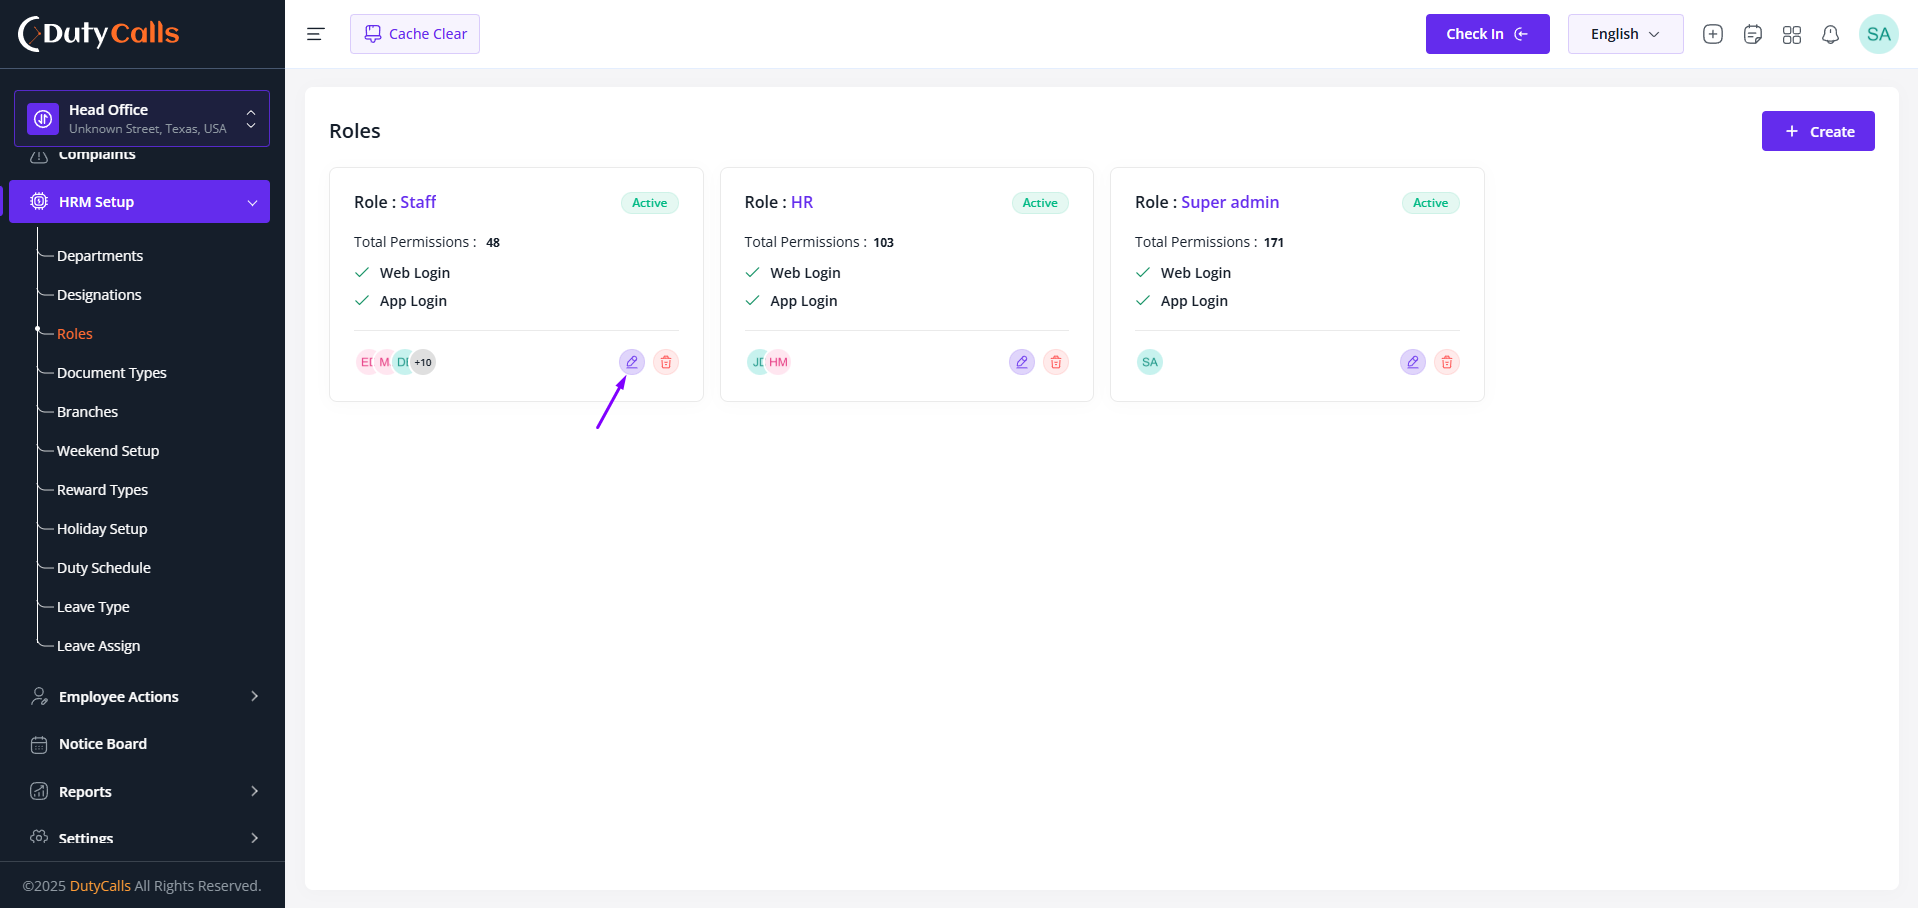Screen dimensions: 1918x908
Task: Edit the HR role
Action: coord(1022,362)
